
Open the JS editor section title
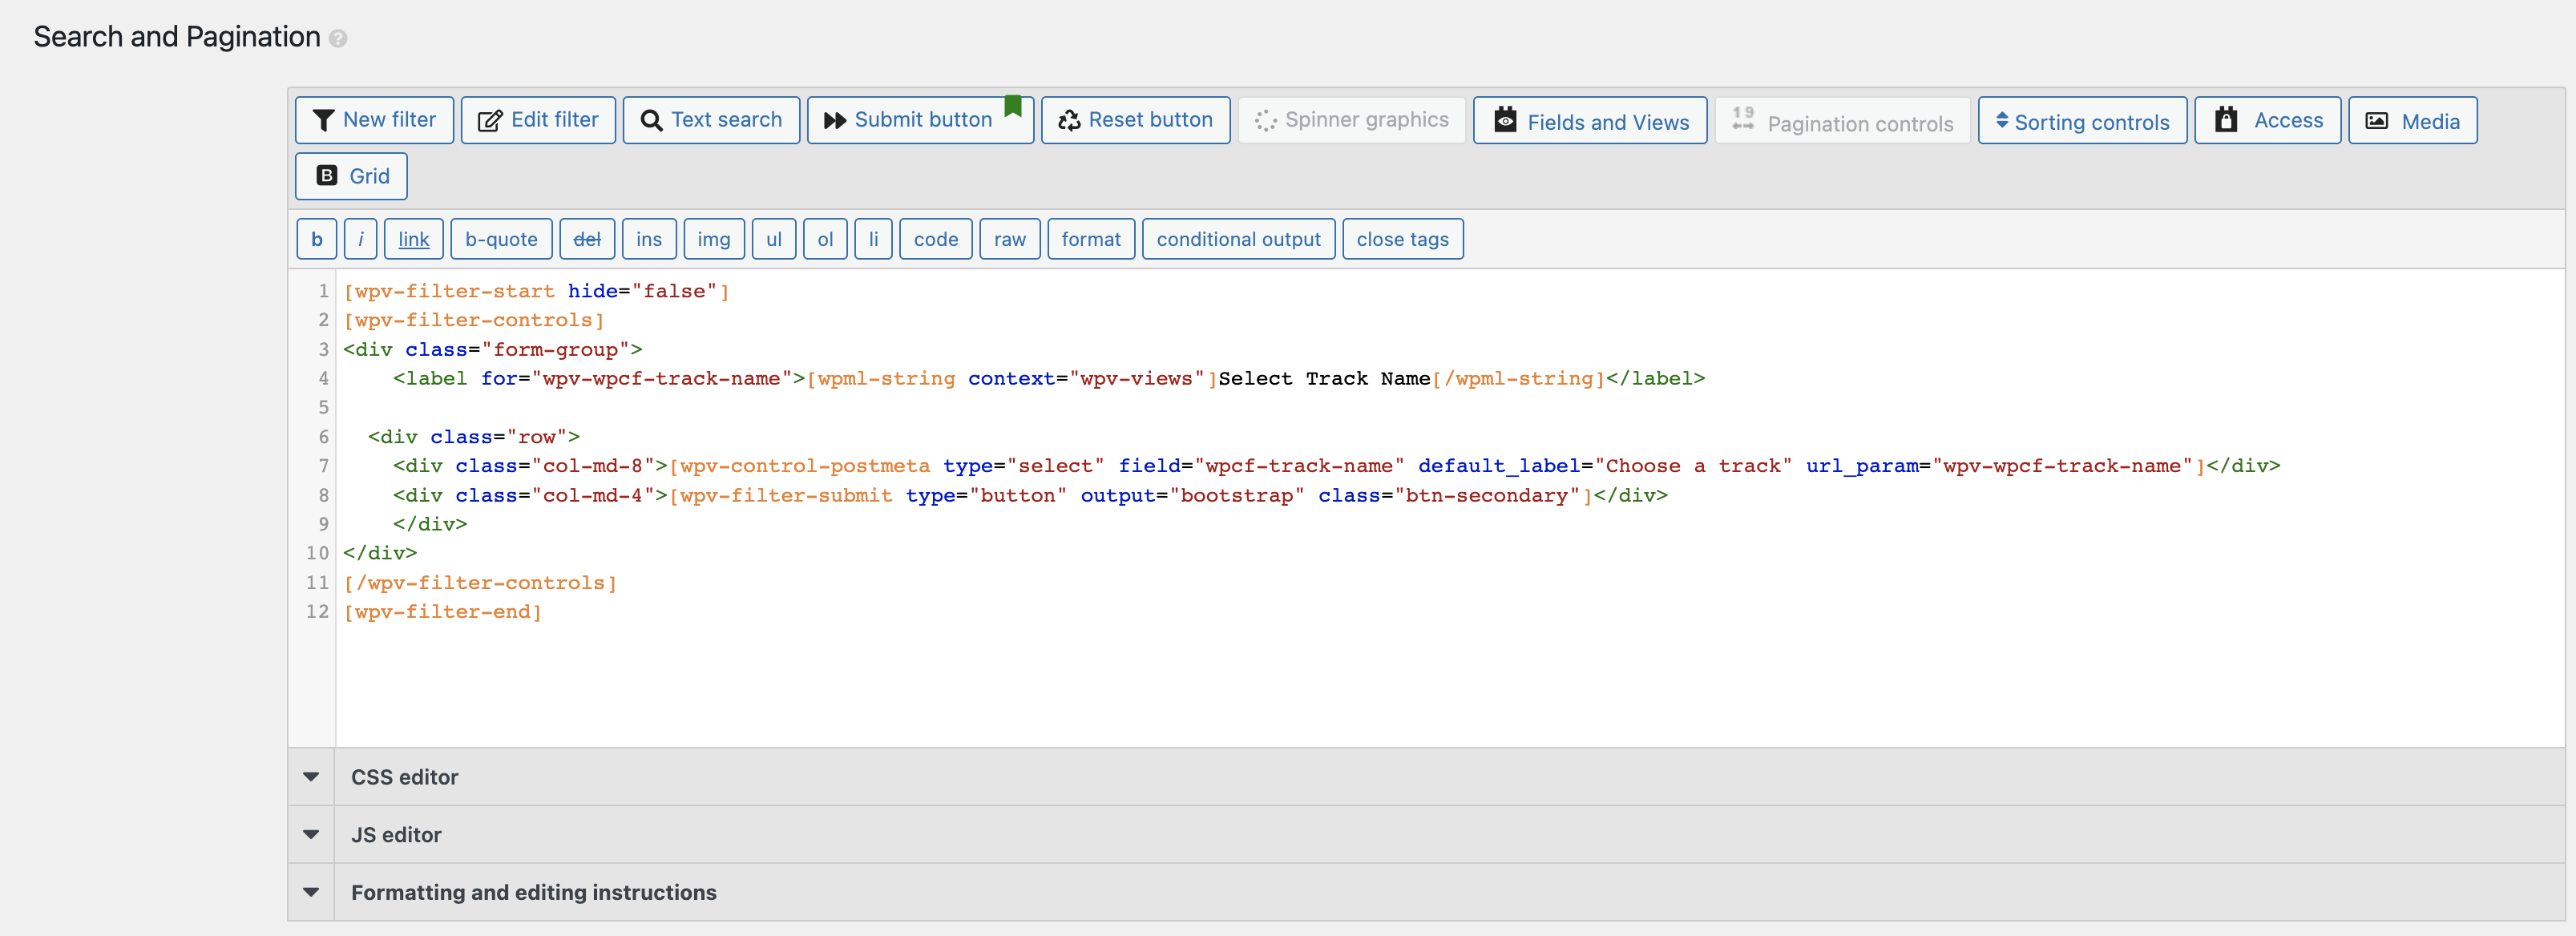click(396, 835)
